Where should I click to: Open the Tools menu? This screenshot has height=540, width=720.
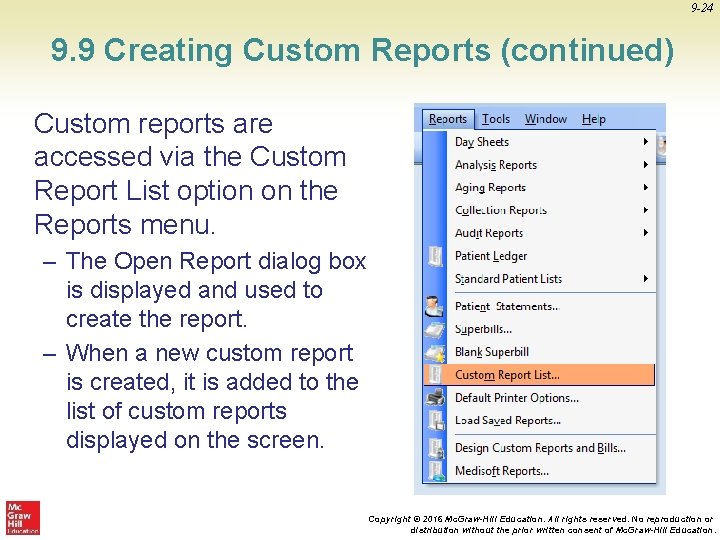[495, 119]
